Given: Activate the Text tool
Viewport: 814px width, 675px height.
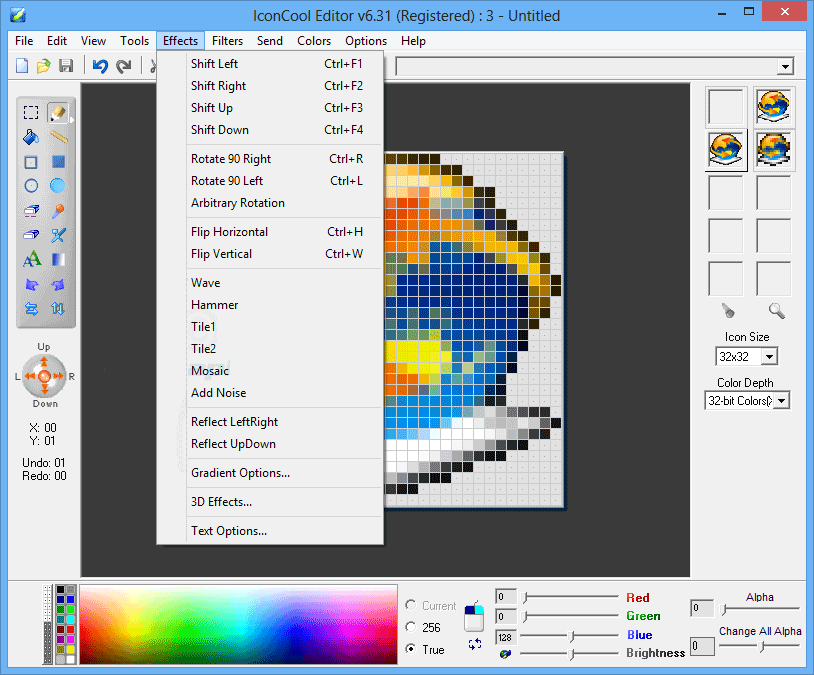Looking at the screenshot, I should 31,260.
